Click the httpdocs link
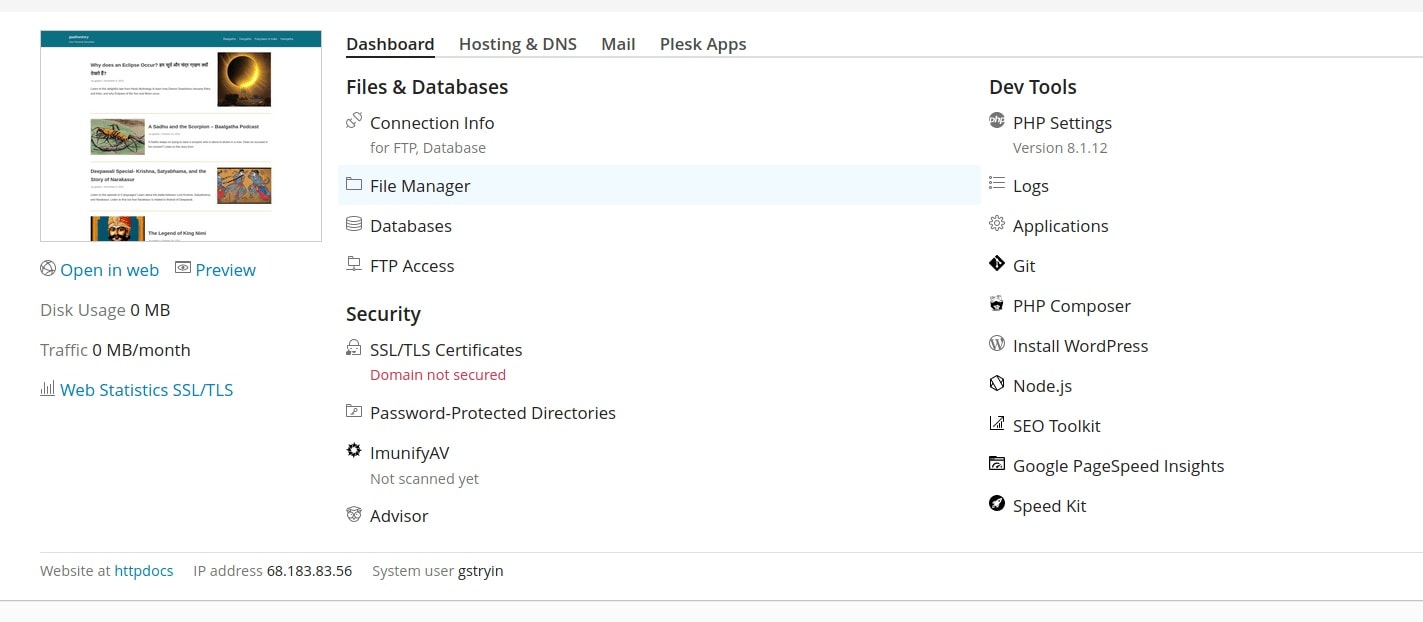The width and height of the screenshot is (1423, 622). pyautogui.click(x=144, y=571)
